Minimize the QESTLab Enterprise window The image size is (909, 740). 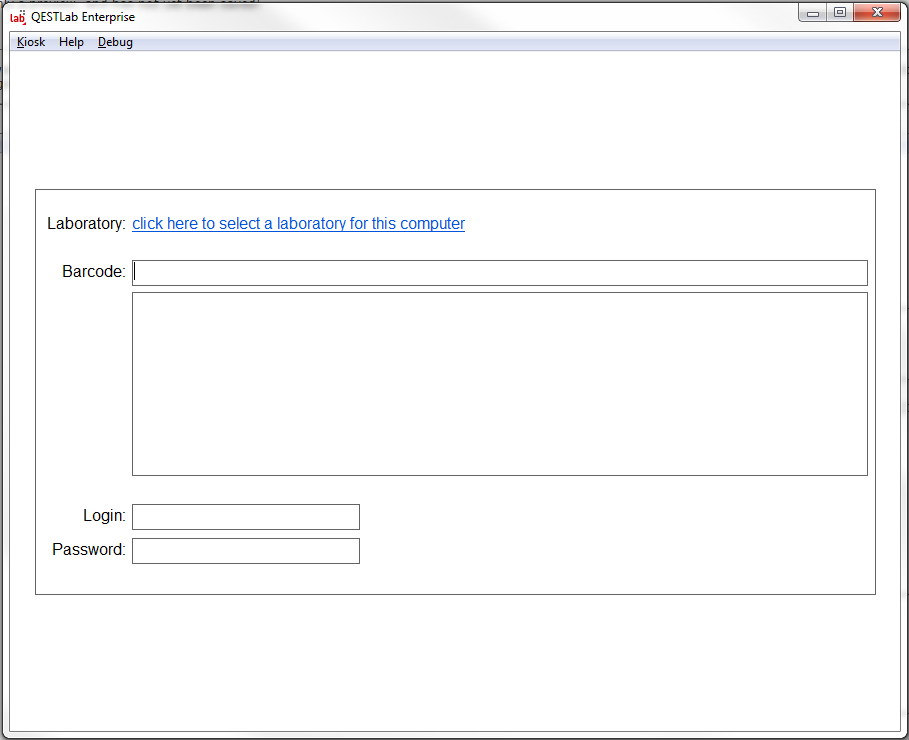[x=813, y=13]
